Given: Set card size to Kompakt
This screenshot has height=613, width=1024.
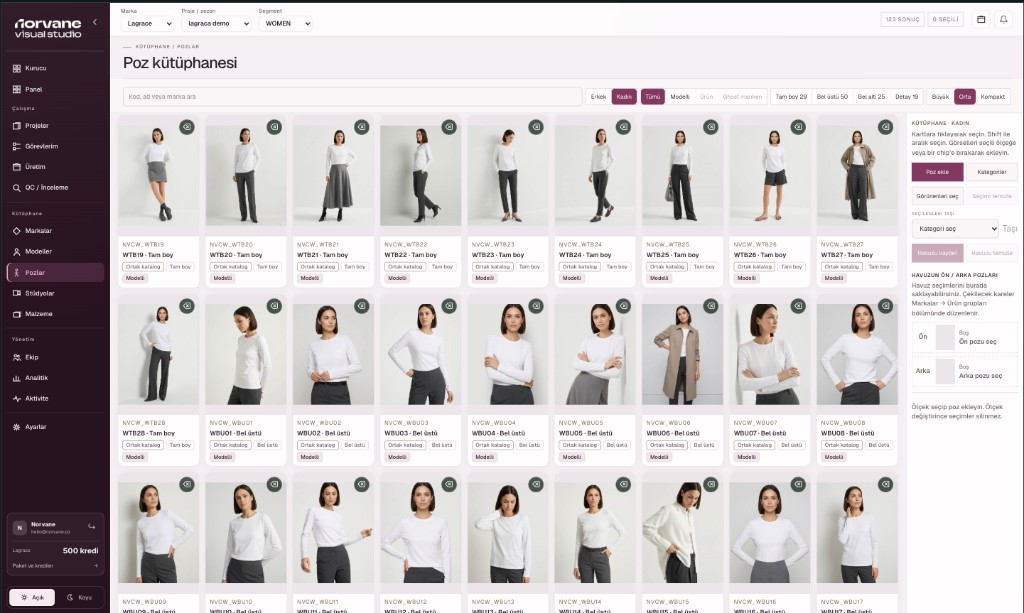Looking at the screenshot, I should pyautogui.click(x=993, y=97).
